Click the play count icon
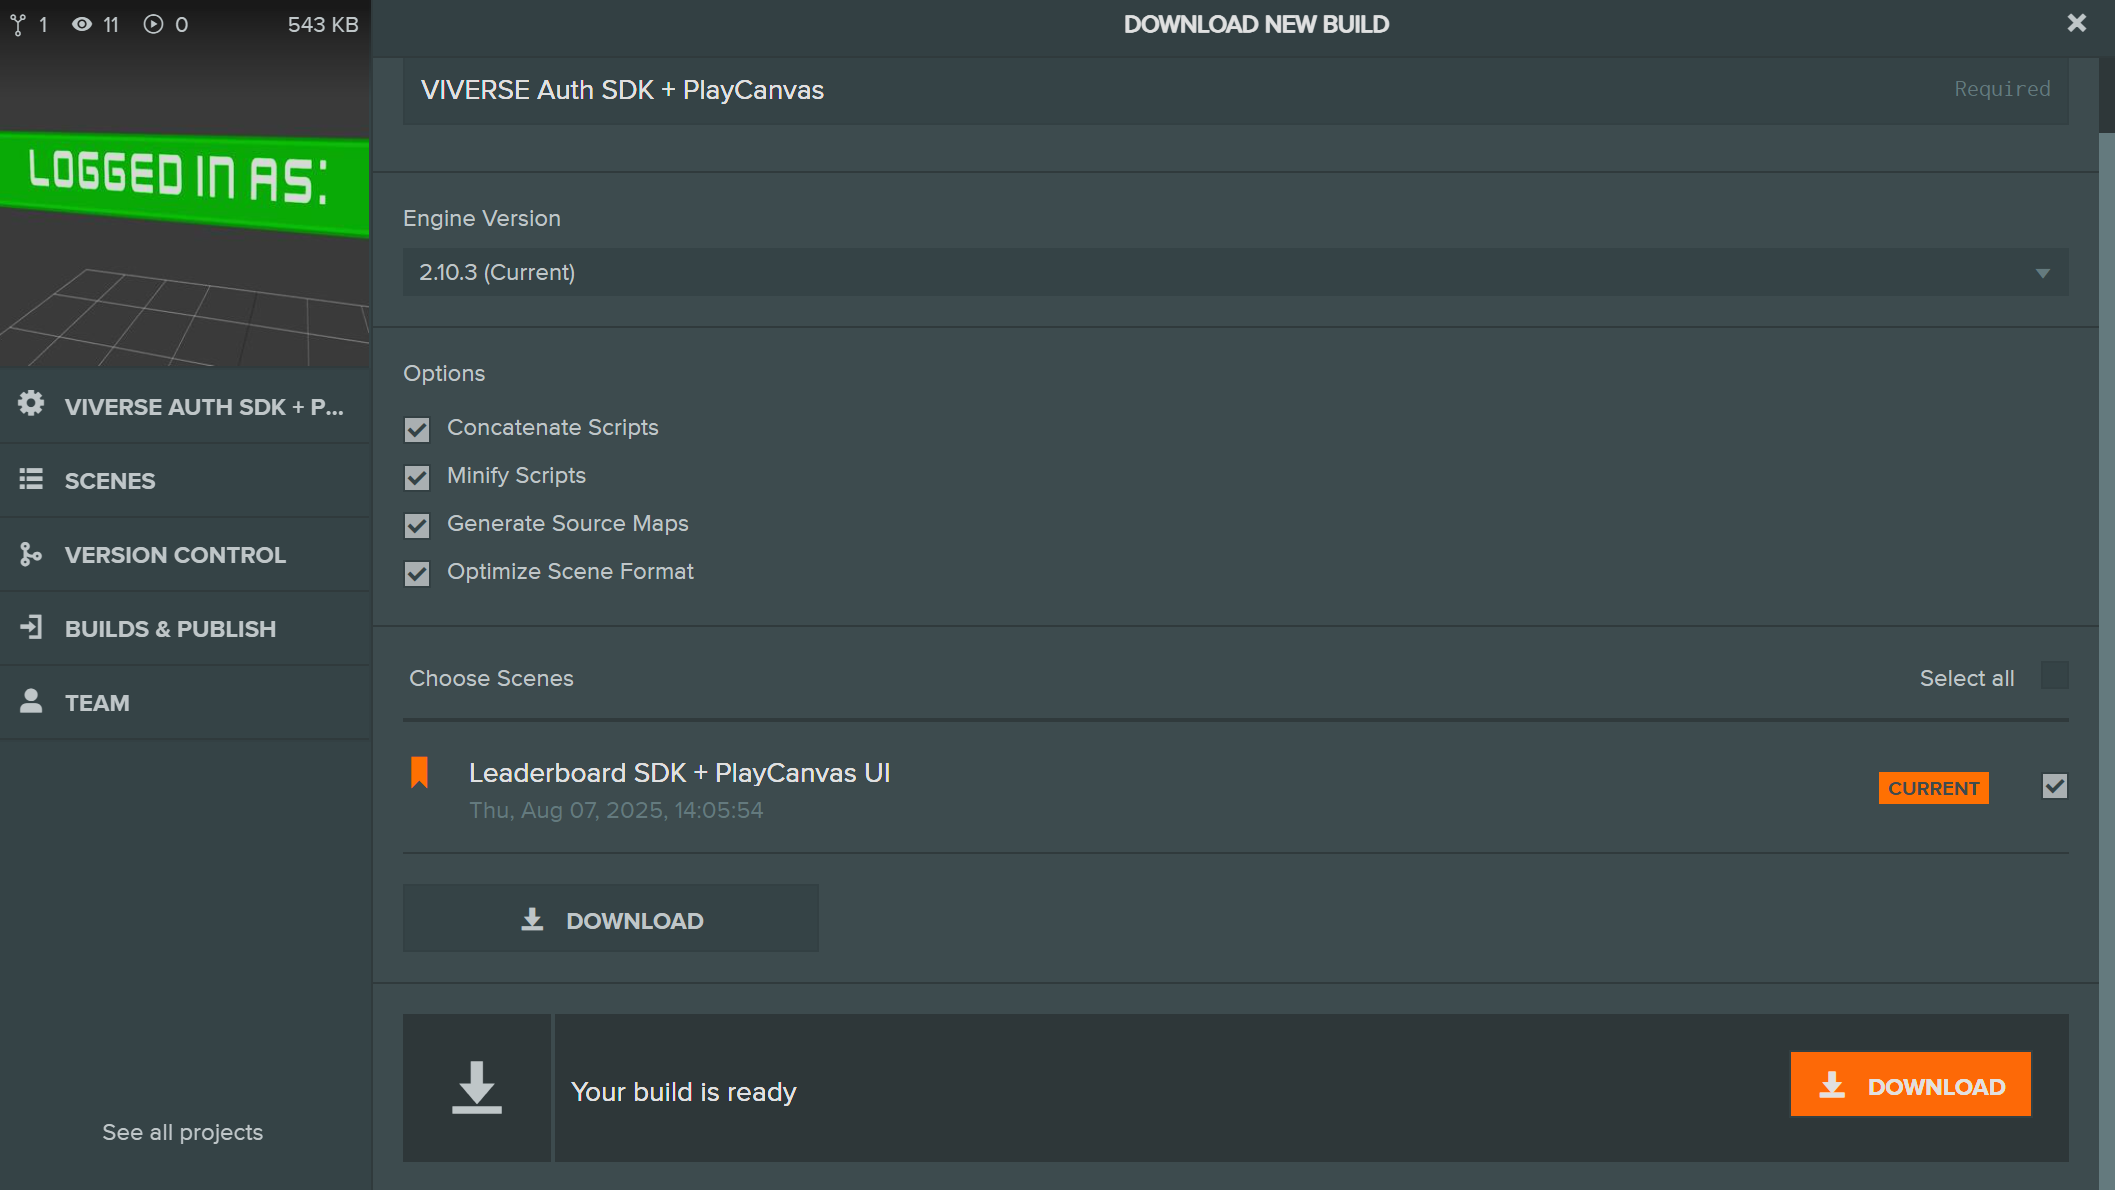Image resolution: width=2115 pixels, height=1190 pixels. [153, 25]
